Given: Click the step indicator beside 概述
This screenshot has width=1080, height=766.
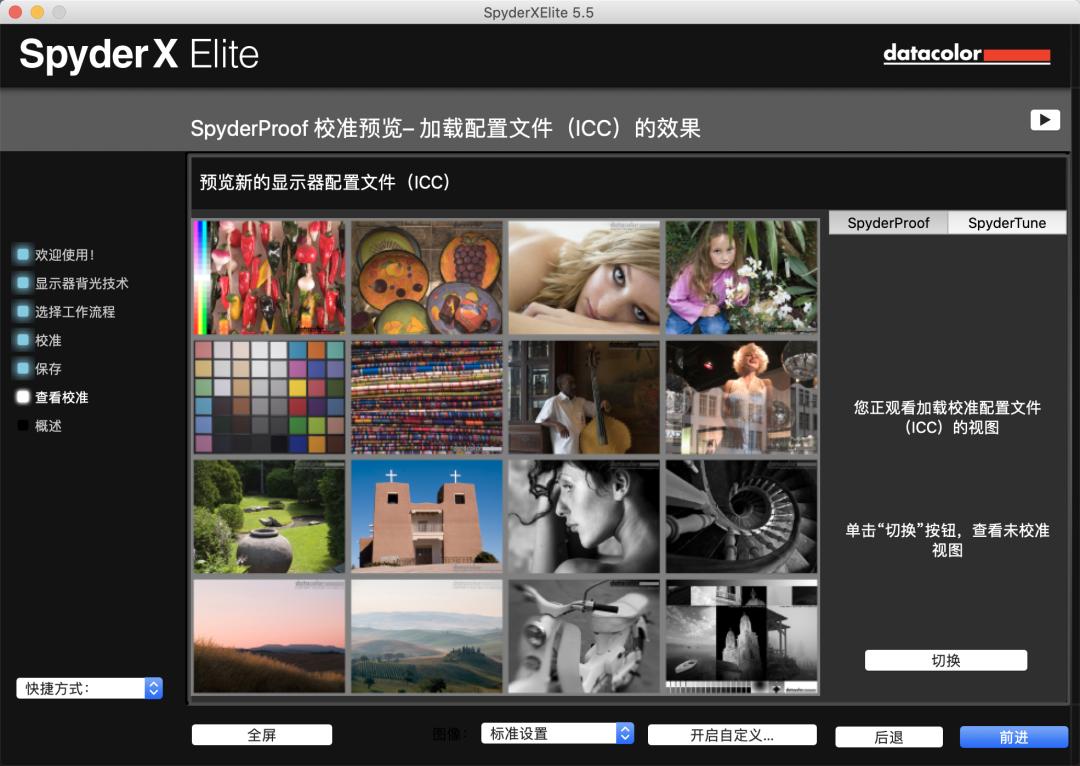Looking at the screenshot, I should 23,426.
